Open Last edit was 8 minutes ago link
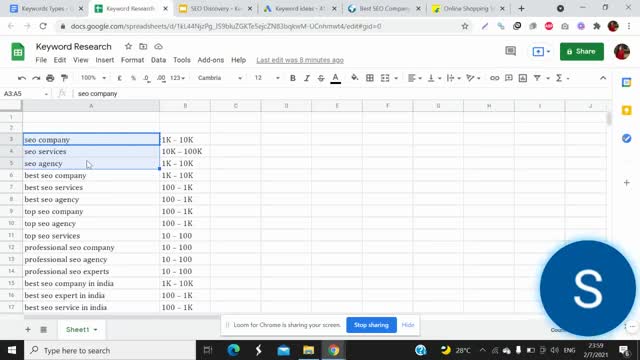The image size is (640, 360). point(300,60)
